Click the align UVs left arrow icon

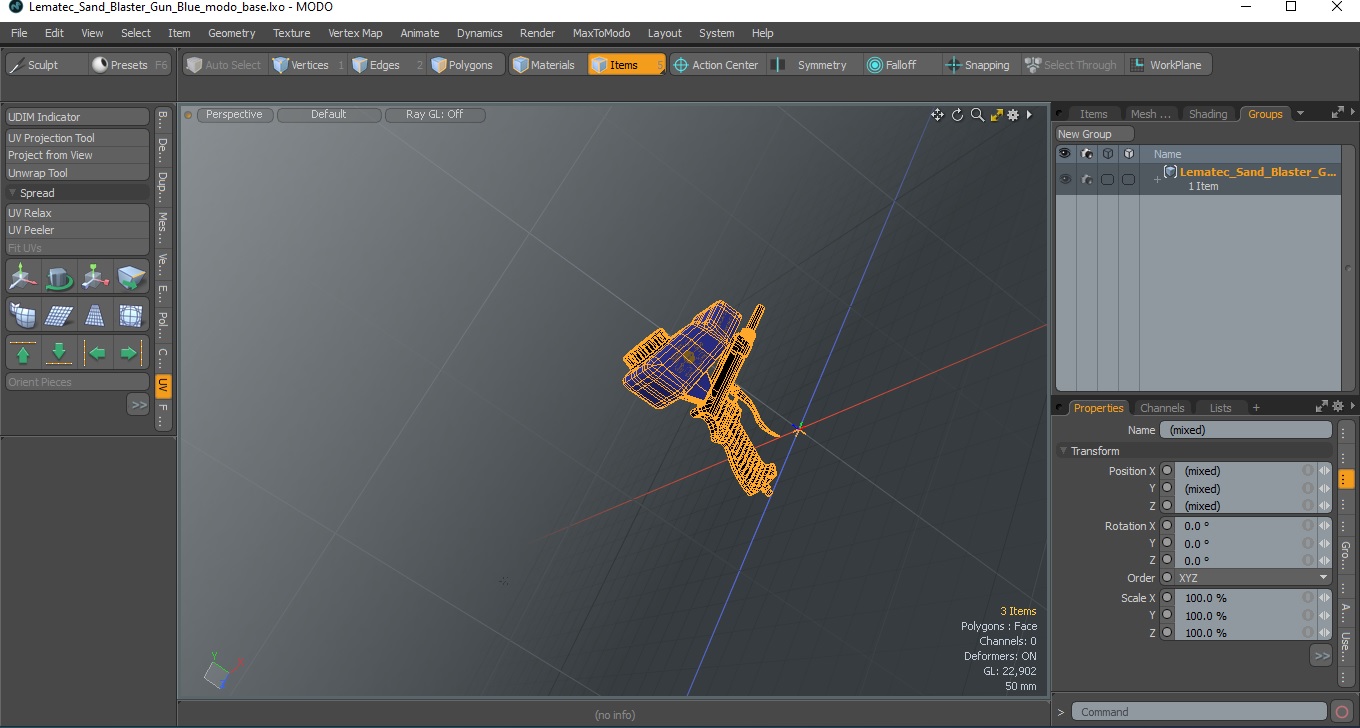point(96,353)
